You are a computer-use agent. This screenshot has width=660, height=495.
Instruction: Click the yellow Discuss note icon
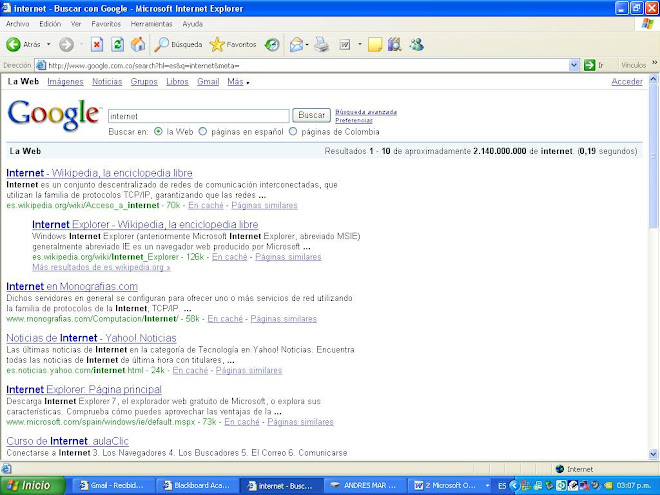pos(375,44)
